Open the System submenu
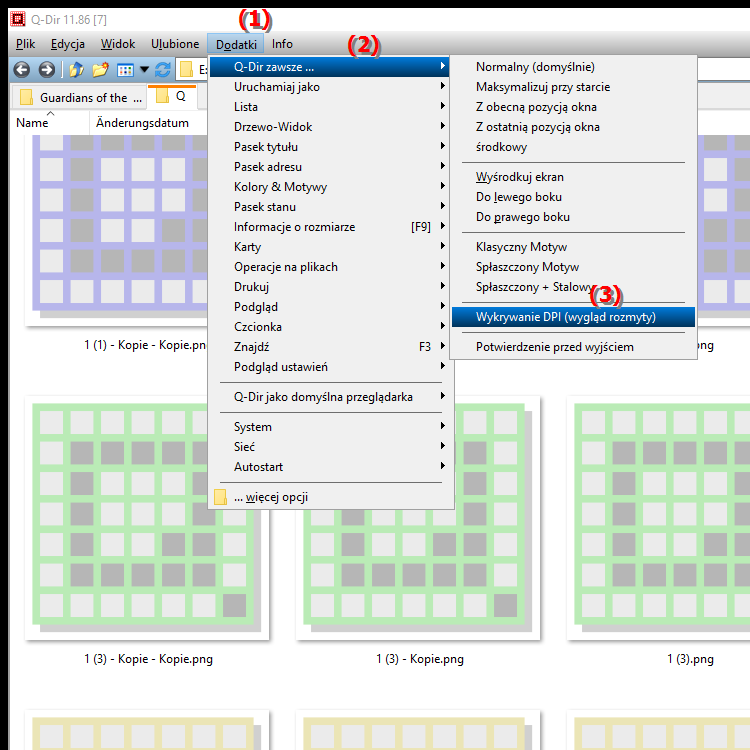This screenshot has width=750, height=750. tap(330, 427)
